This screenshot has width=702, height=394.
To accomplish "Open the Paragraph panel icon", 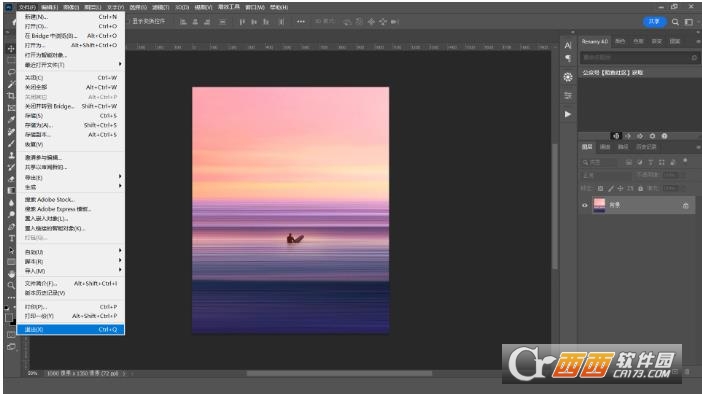I will (x=568, y=58).
